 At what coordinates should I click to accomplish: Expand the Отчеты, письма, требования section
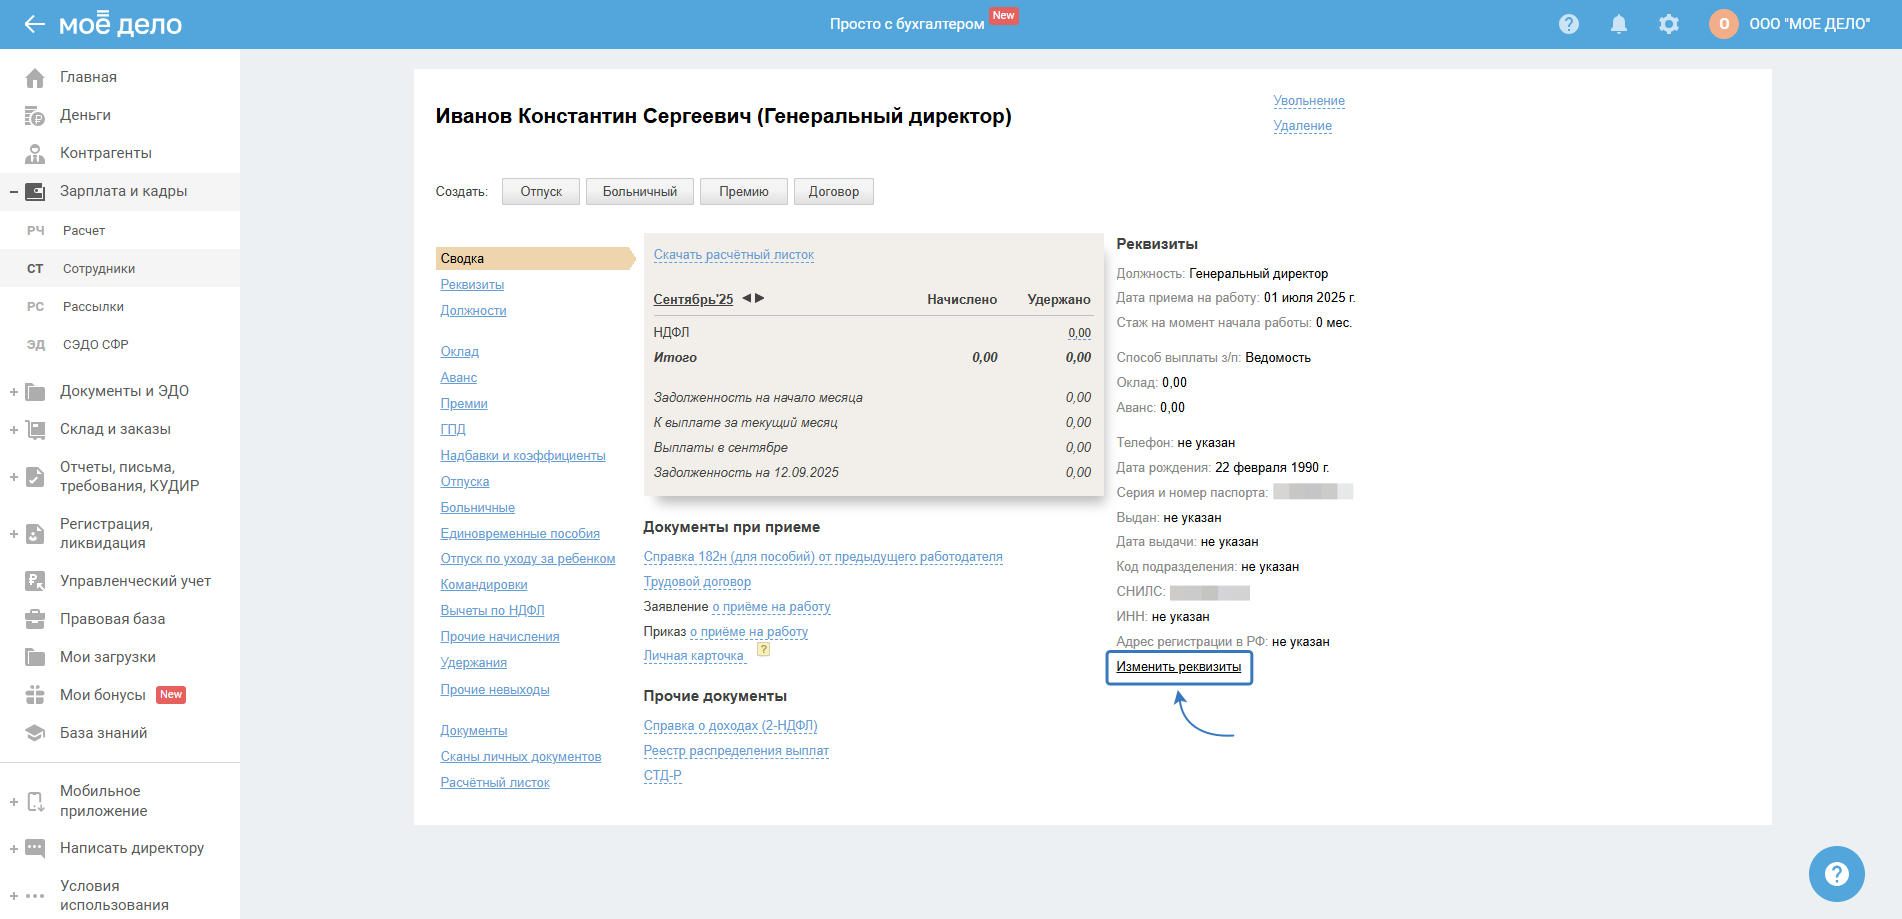tap(14, 477)
